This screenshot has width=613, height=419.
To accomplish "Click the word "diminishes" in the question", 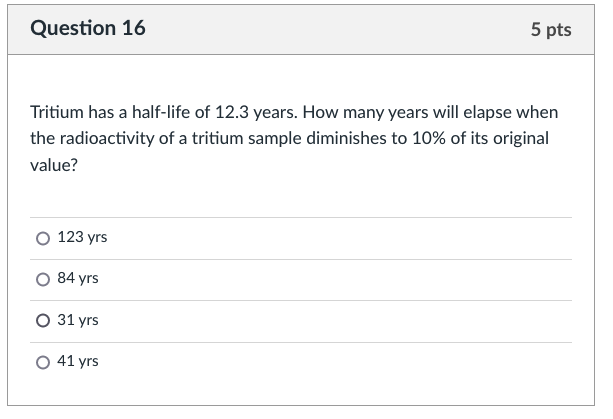I will [343, 139].
